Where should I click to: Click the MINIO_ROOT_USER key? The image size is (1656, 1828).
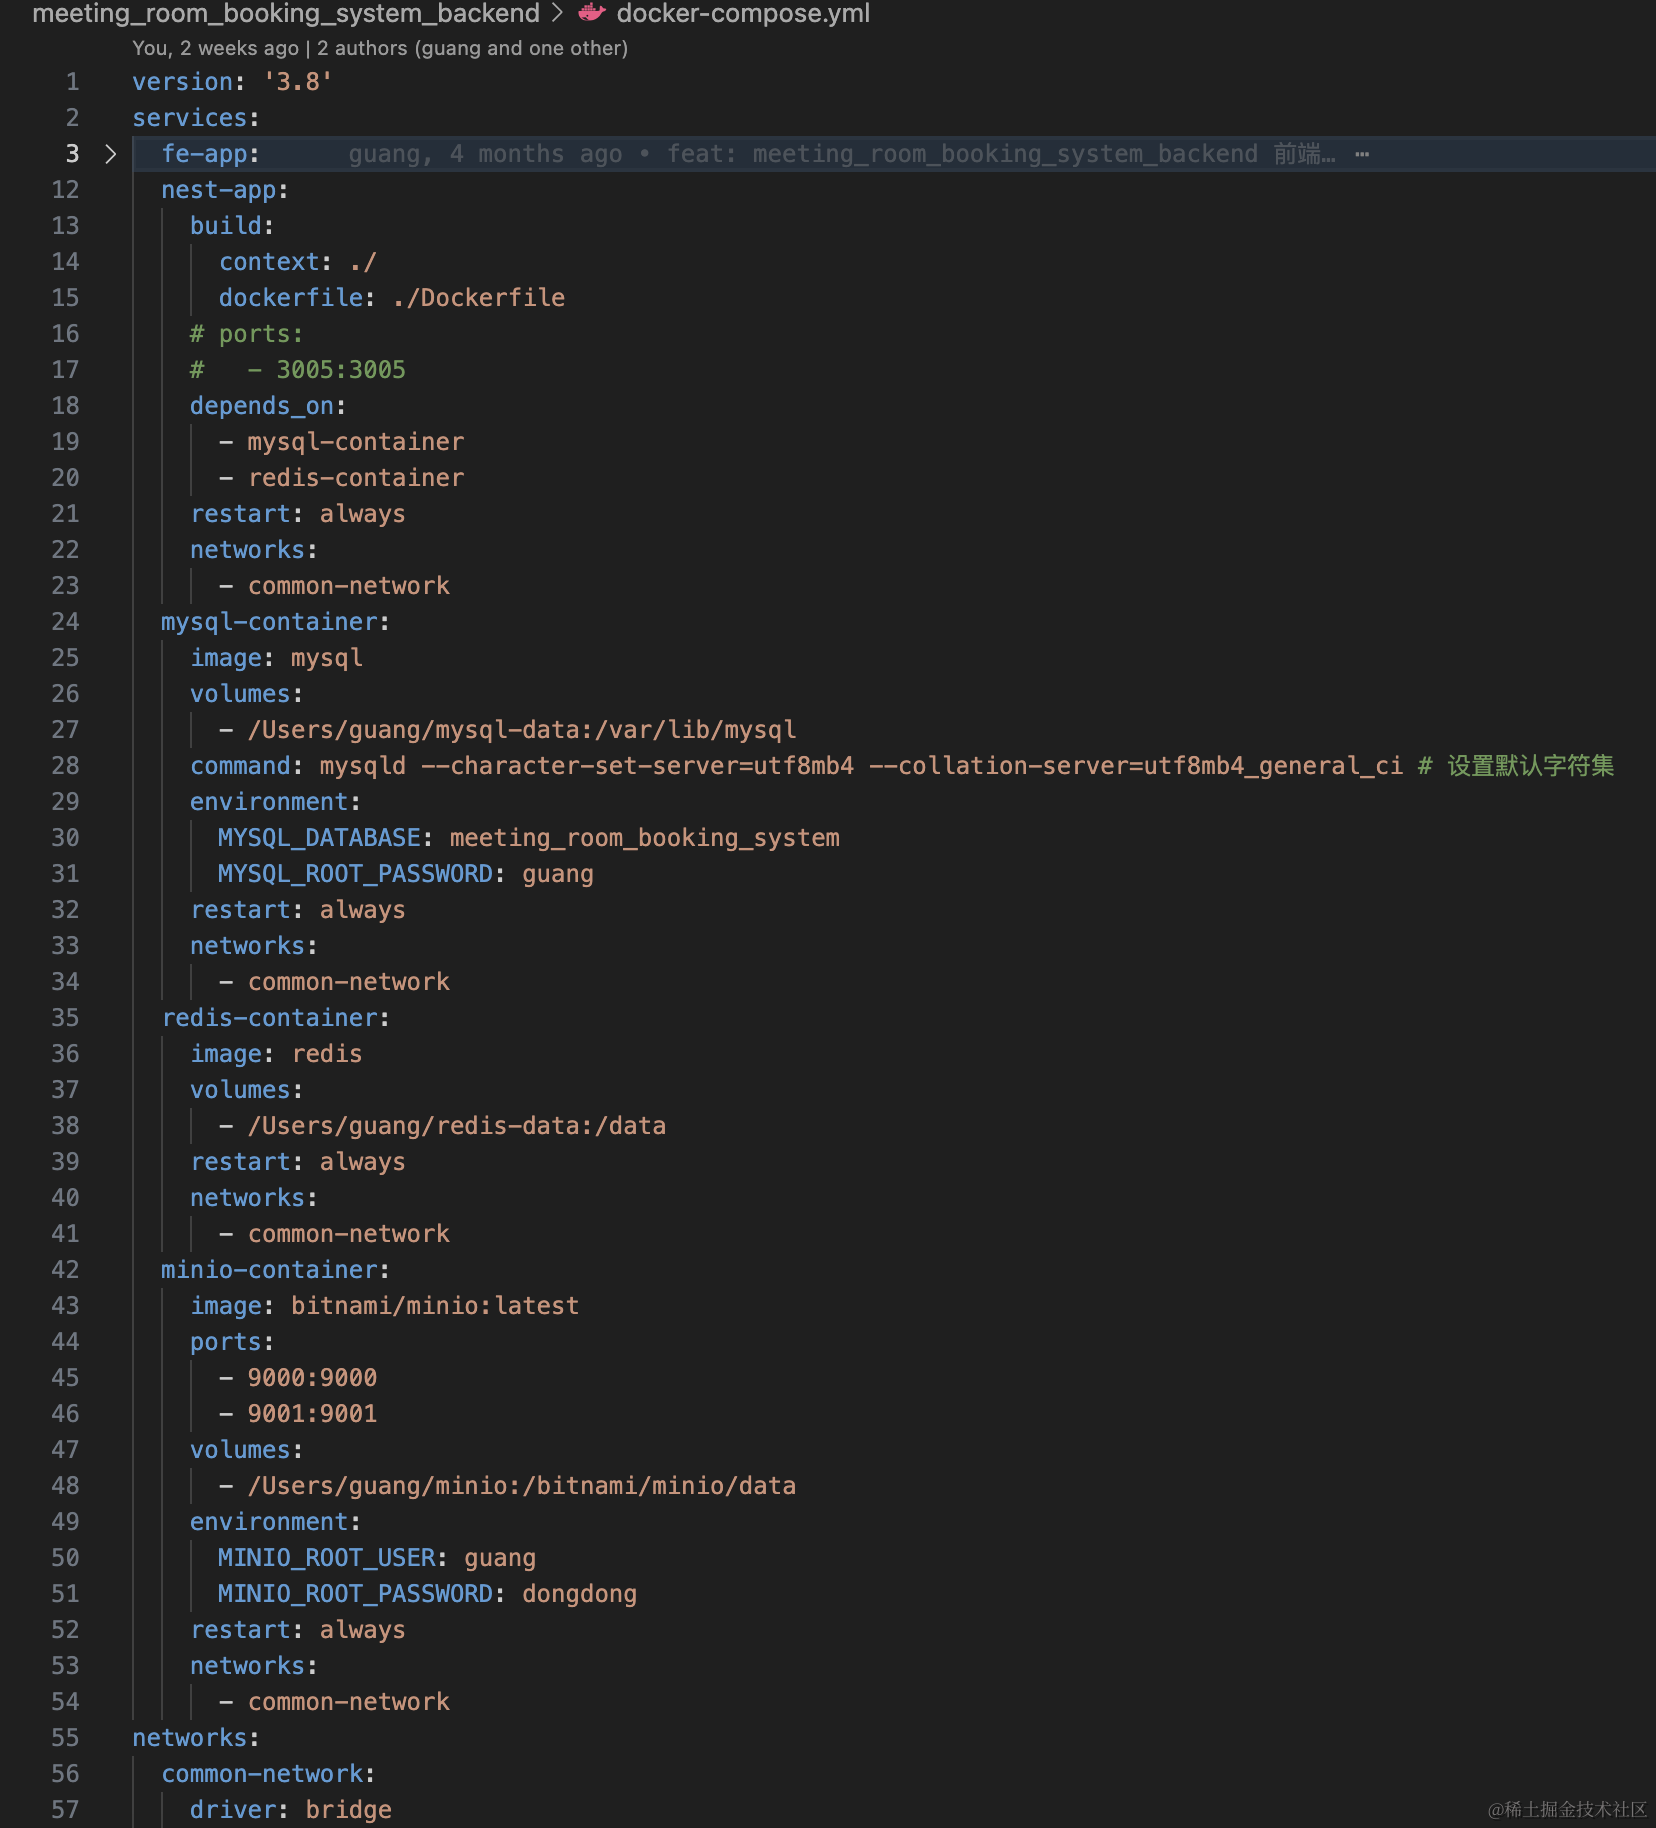(327, 1558)
